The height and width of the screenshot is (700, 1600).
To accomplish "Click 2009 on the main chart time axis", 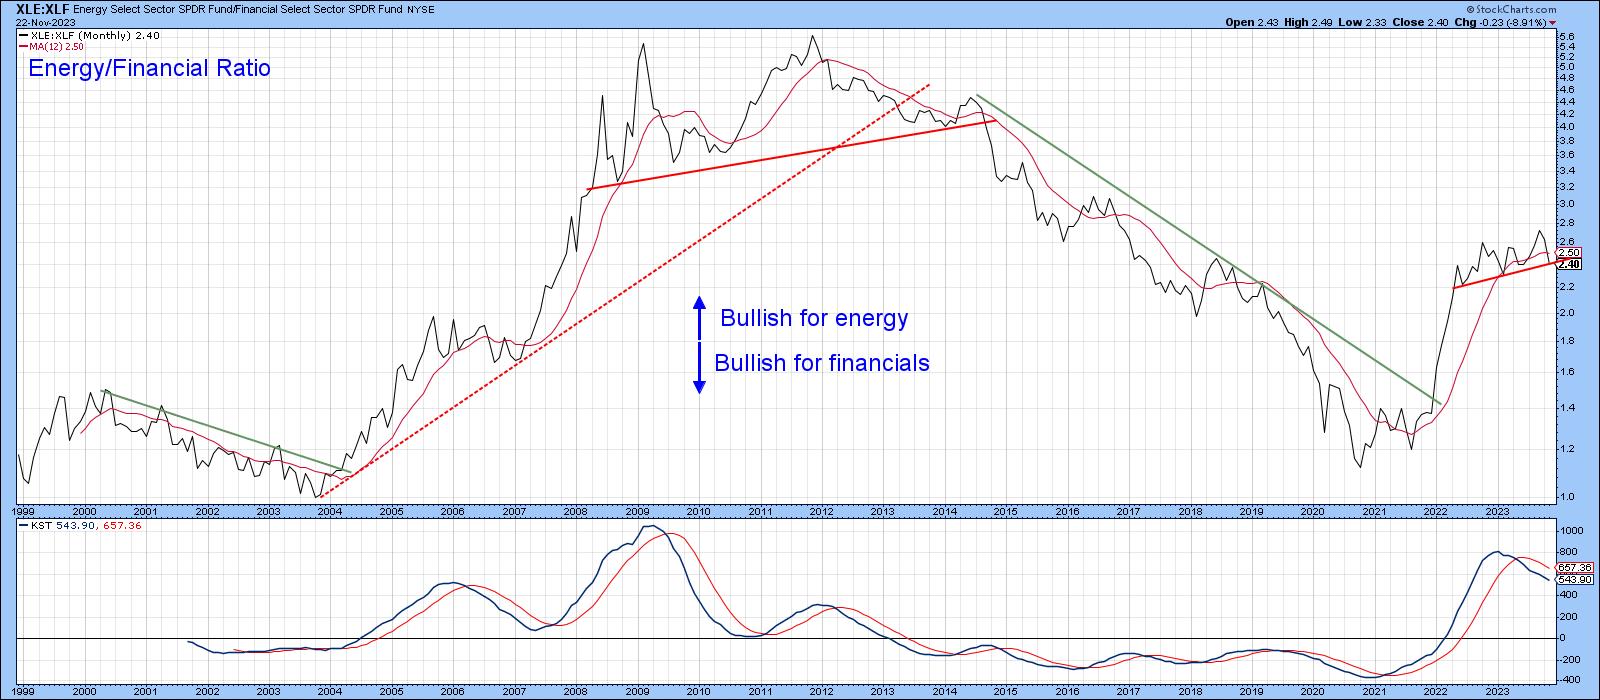I will click(x=637, y=510).
